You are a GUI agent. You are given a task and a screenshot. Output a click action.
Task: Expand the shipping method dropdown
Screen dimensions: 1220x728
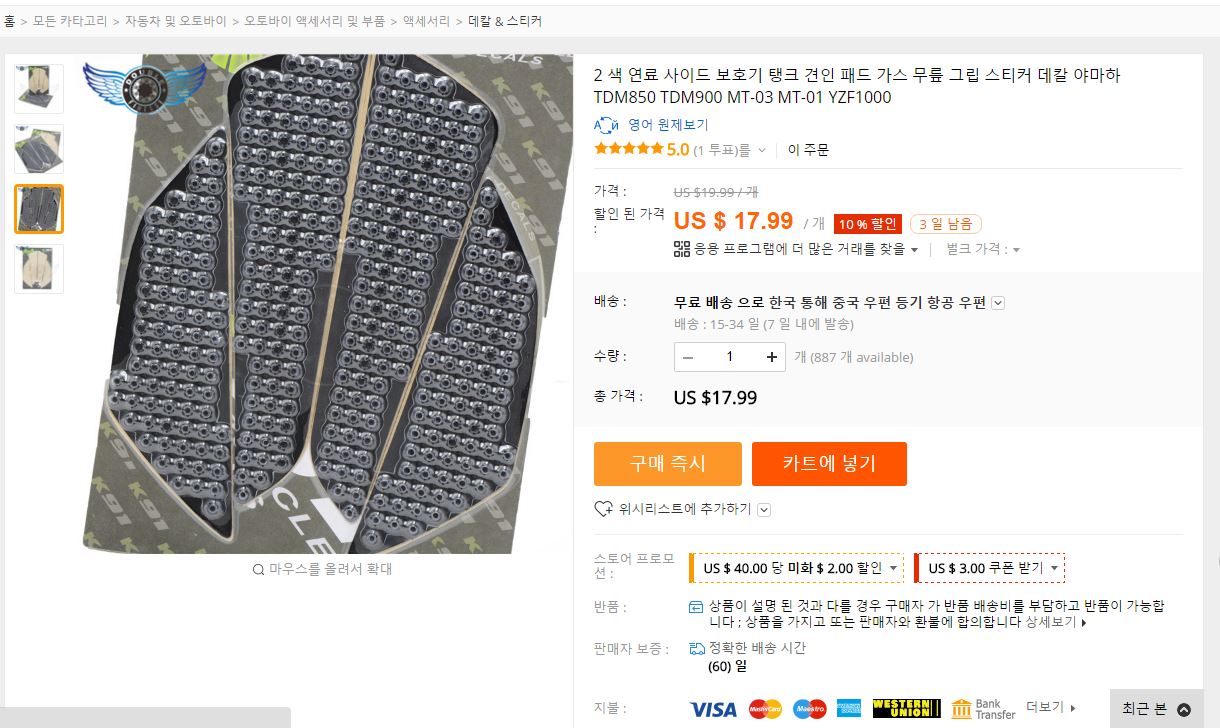998,303
